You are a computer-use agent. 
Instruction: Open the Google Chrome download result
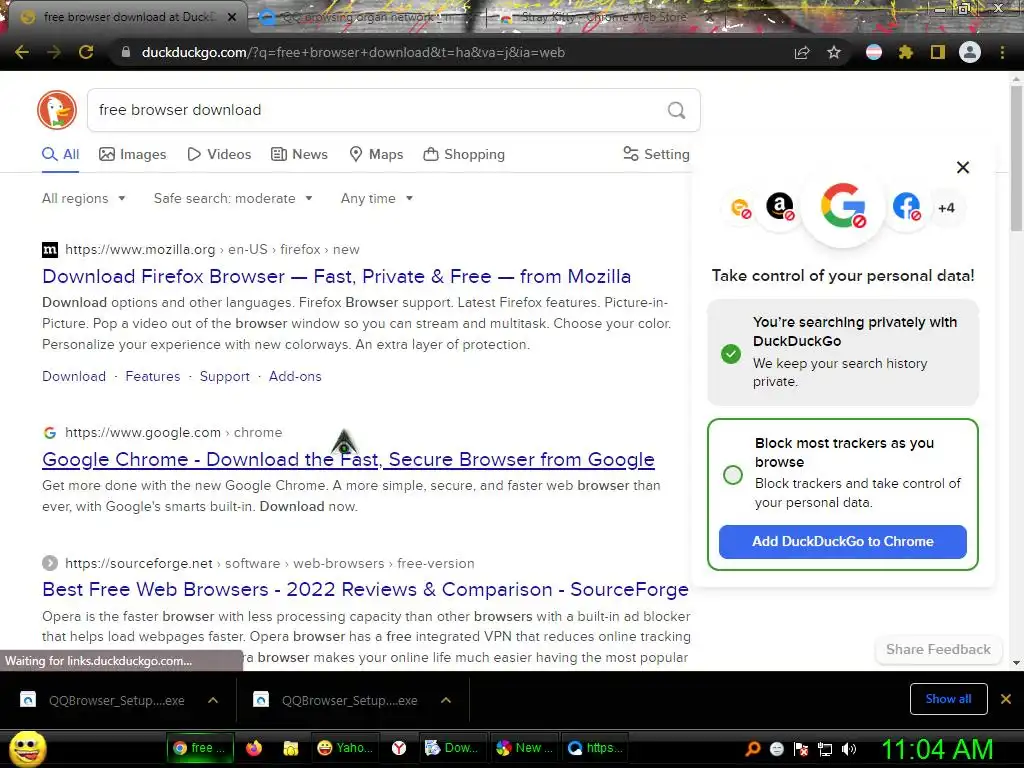click(348, 459)
